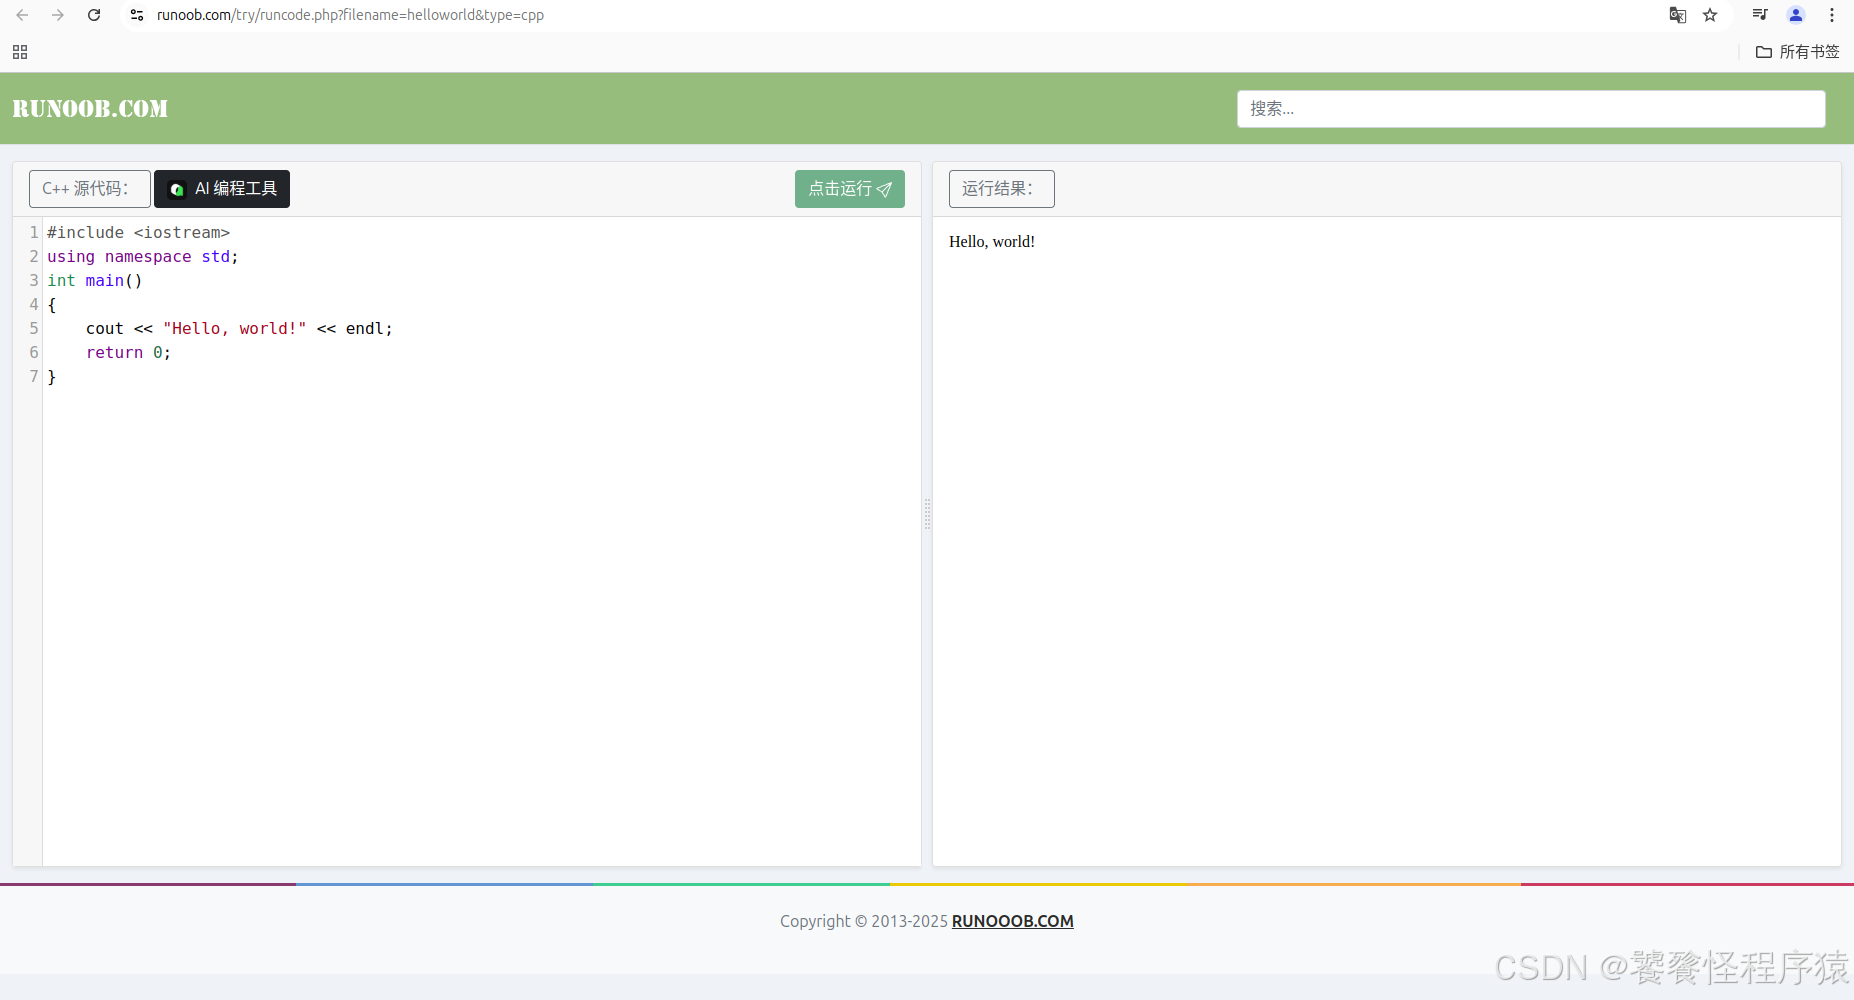Click the RUNOOB.COM logo

click(90, 109)
